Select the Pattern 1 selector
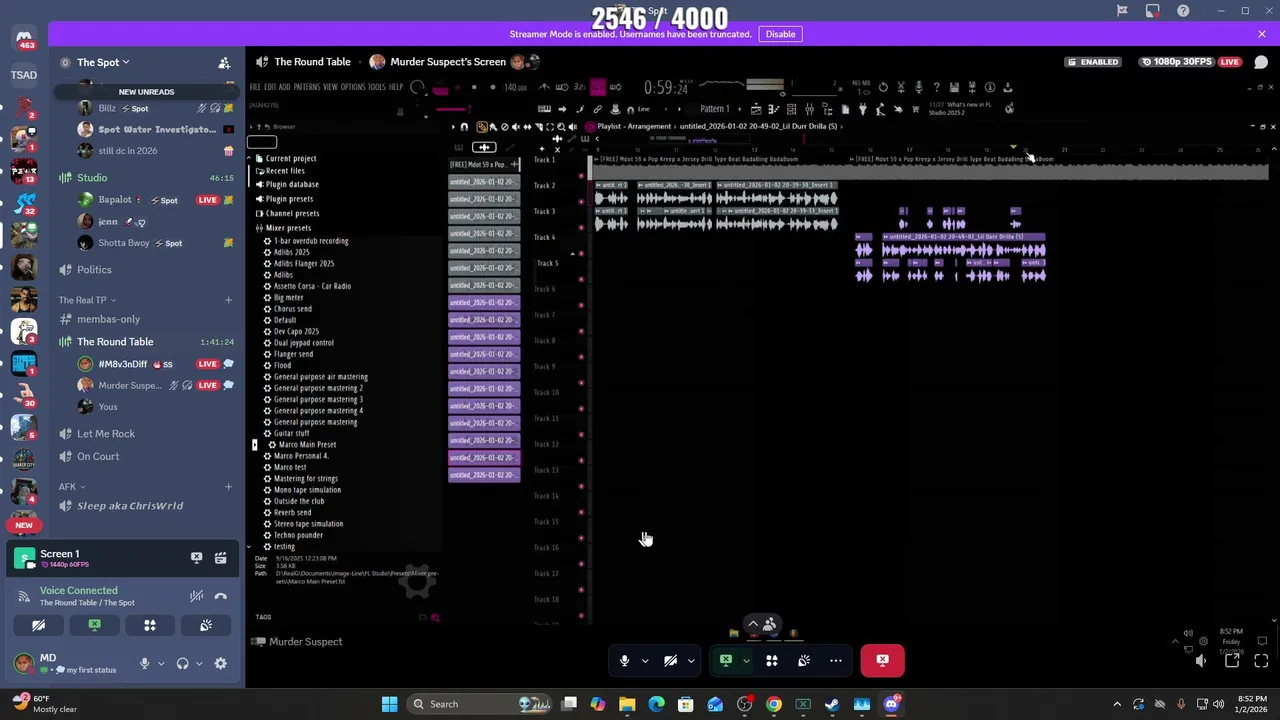 pos(714,109)
